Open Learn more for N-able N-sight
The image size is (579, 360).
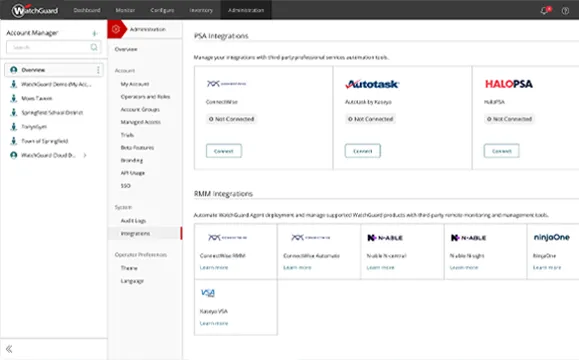click(464, 267)
